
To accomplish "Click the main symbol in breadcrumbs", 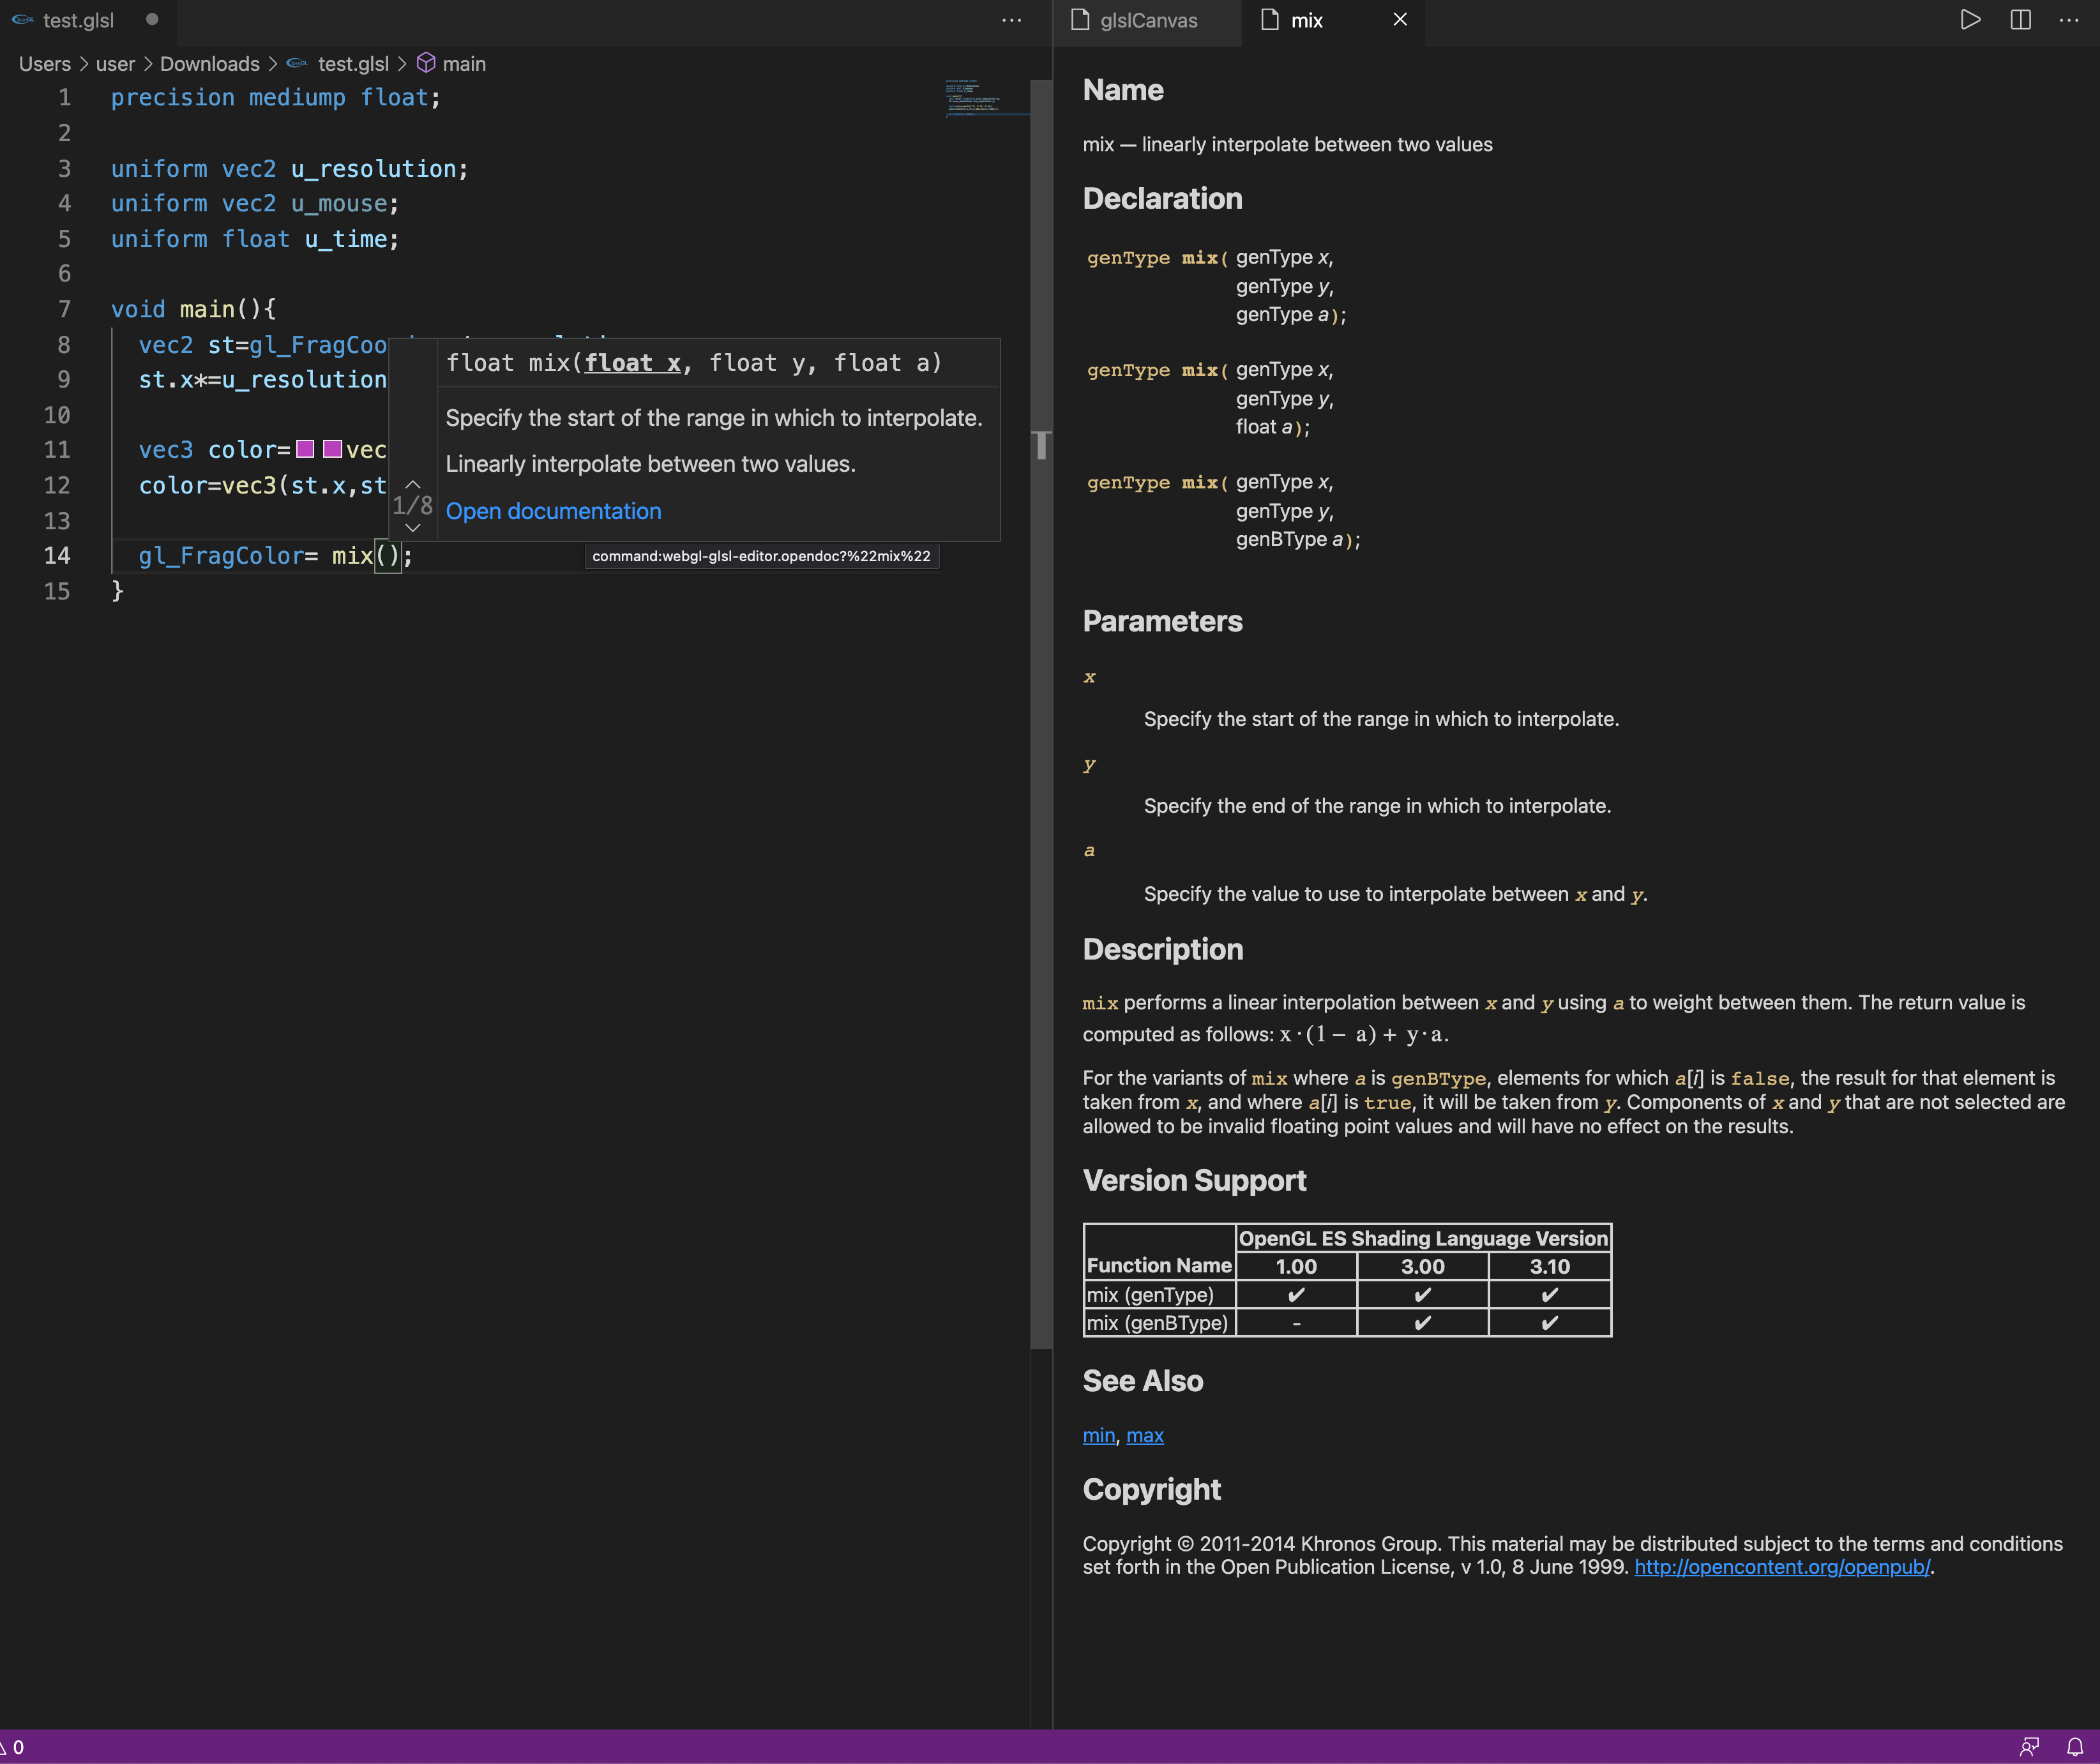I will 463,64.
